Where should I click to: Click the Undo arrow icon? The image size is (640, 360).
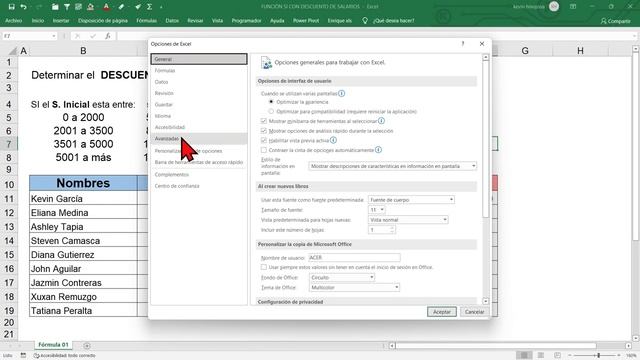(x=23, y=7)
